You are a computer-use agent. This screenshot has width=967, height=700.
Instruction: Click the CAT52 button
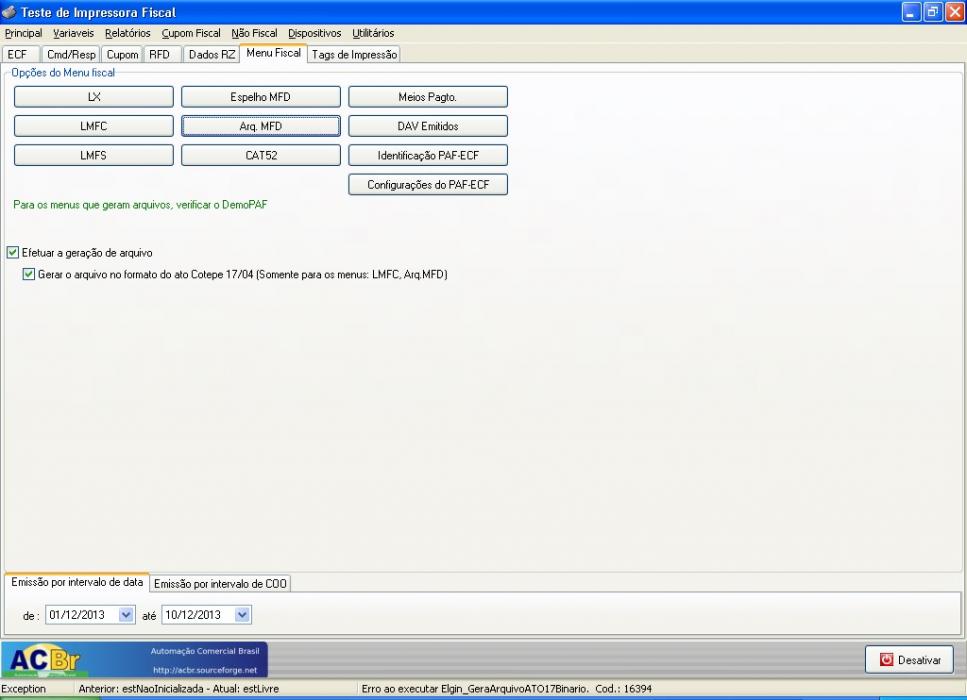[261, 155]
